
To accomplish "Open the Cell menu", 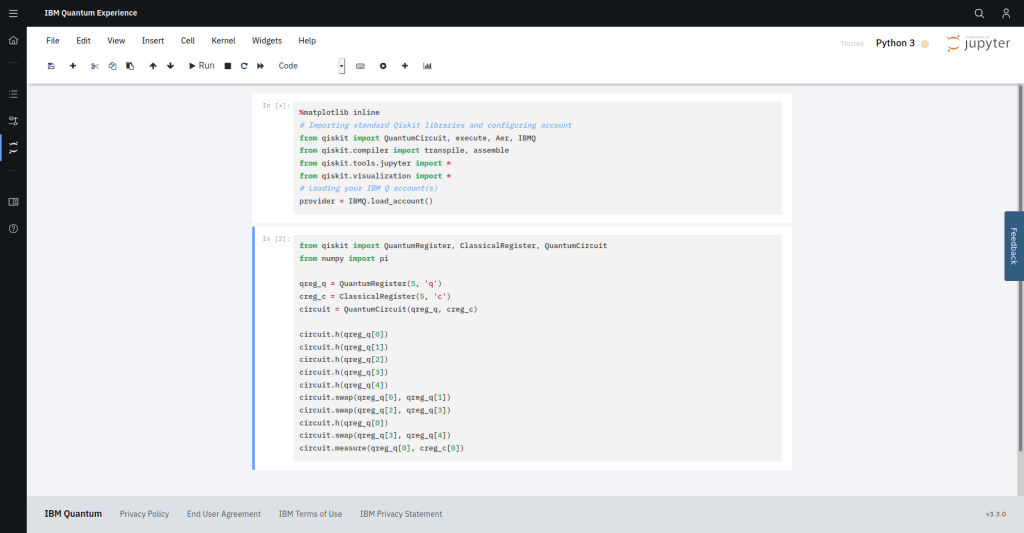I will (188, 40).
